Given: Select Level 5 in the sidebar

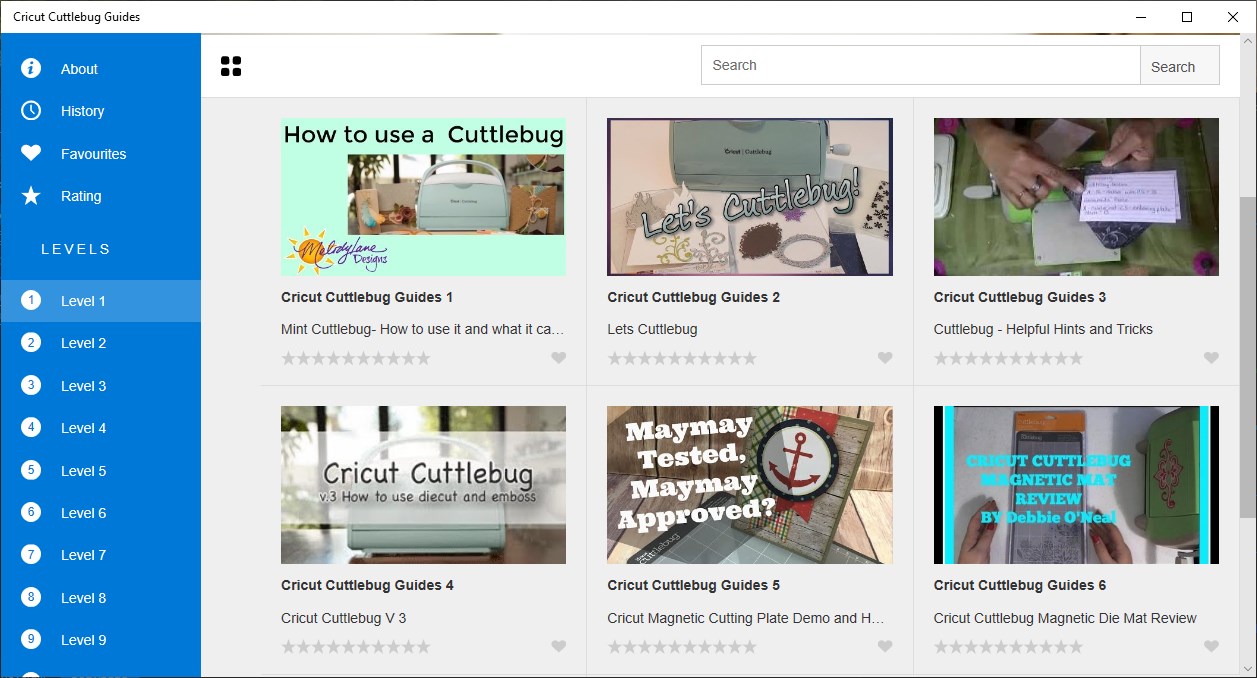Looking at the screenshot, I should tap(100, 471).
